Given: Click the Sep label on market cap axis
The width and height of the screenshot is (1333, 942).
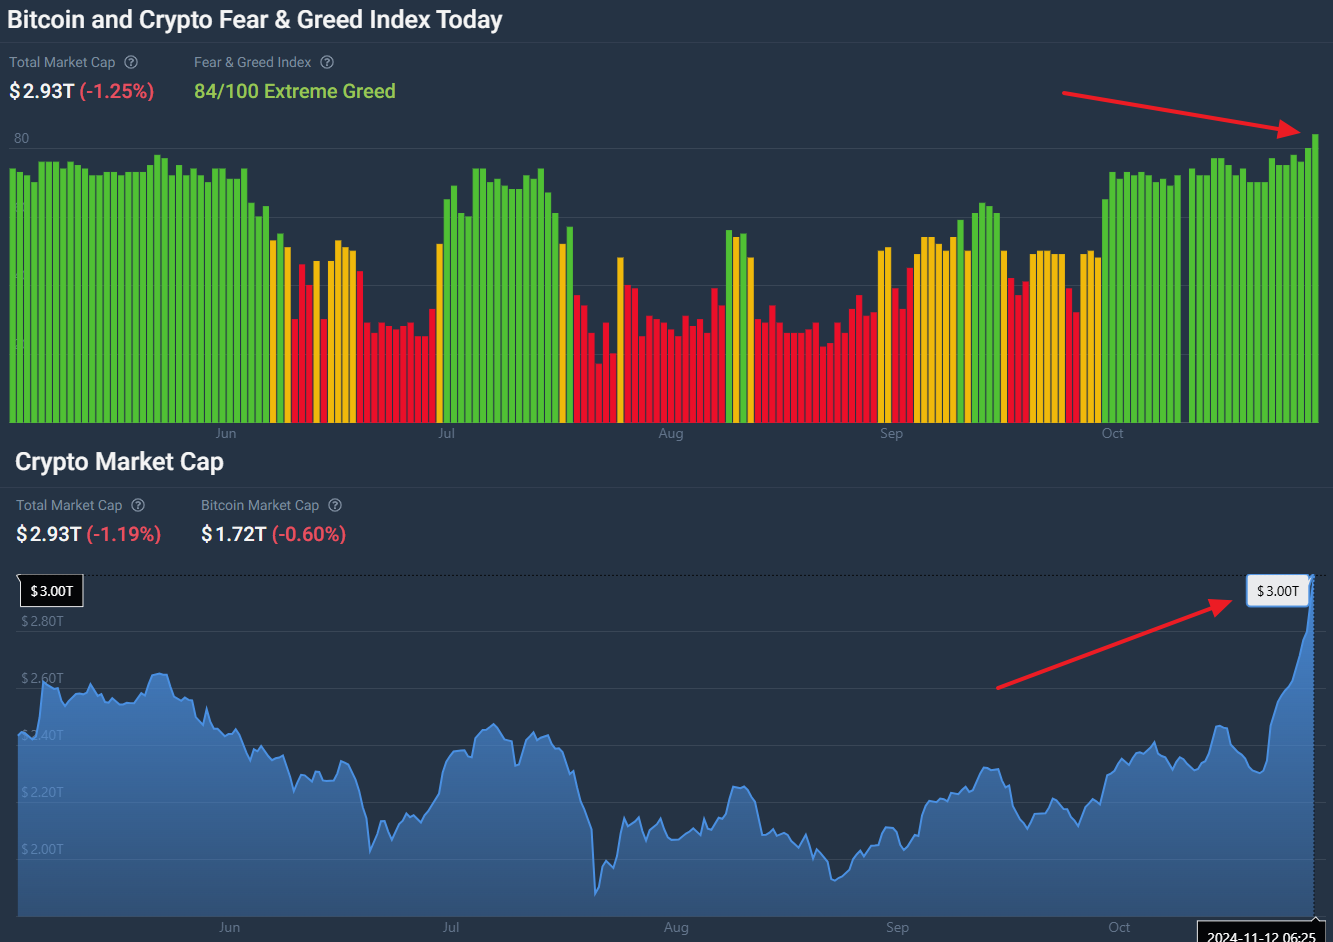Looking at the screenshot, I should coord(897,927).
